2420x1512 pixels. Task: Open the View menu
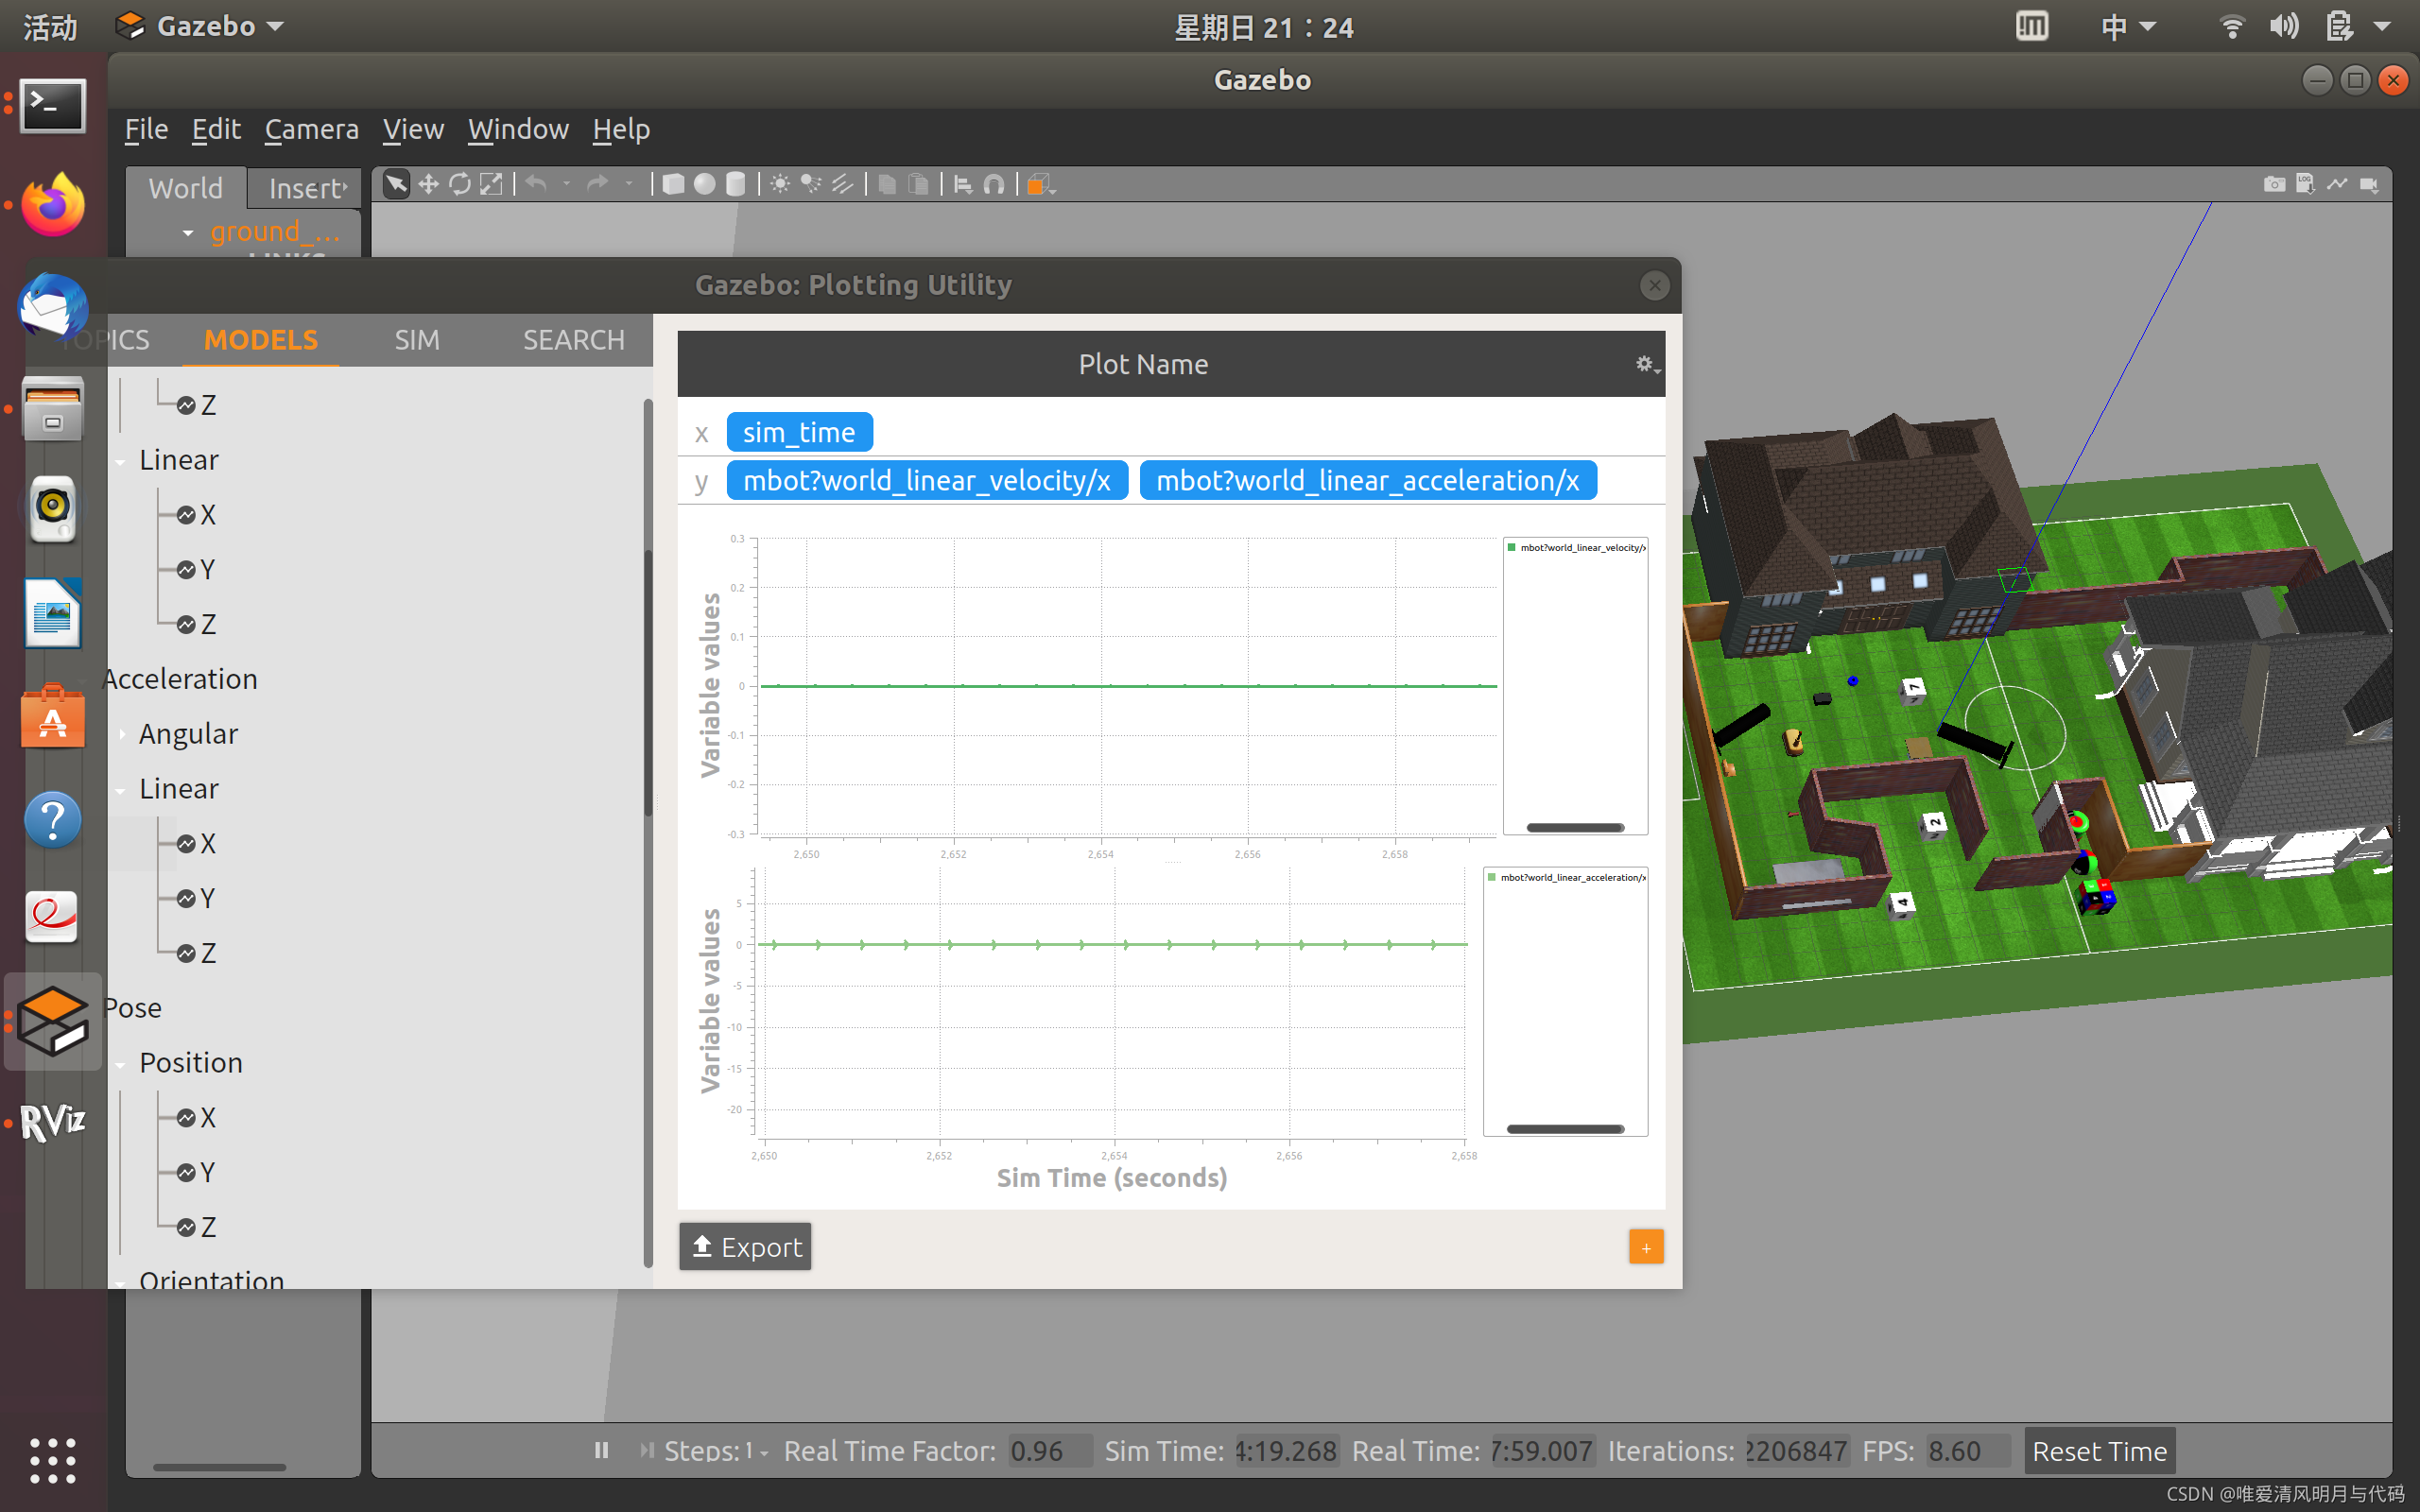click(x=413, y=129)
